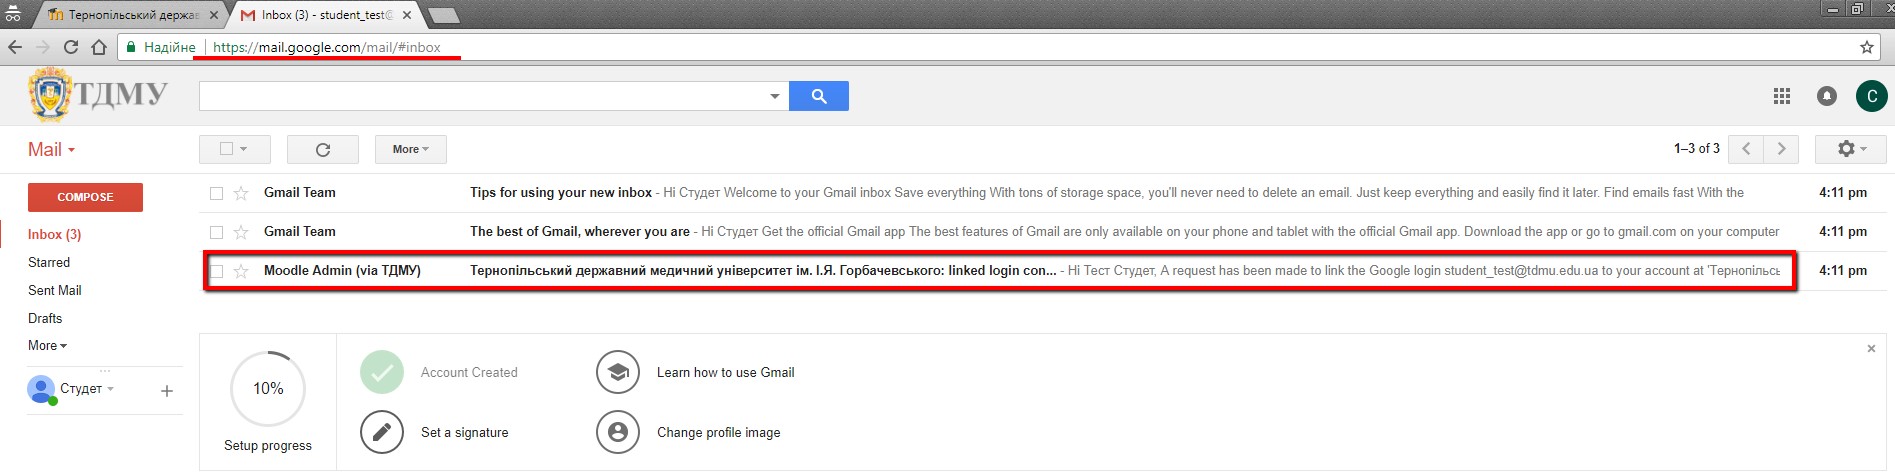
Task: Check the second Gmail Team email checkbox
Action: pos(216,232)
